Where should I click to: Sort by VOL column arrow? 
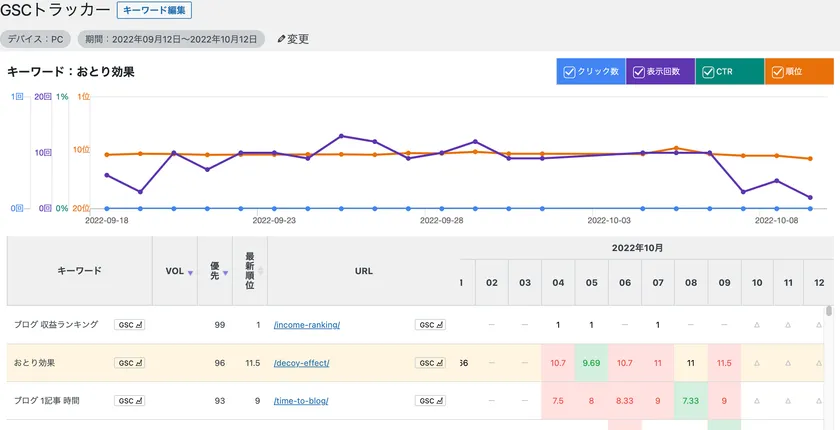pyautogui.click(x=190, y=272)
